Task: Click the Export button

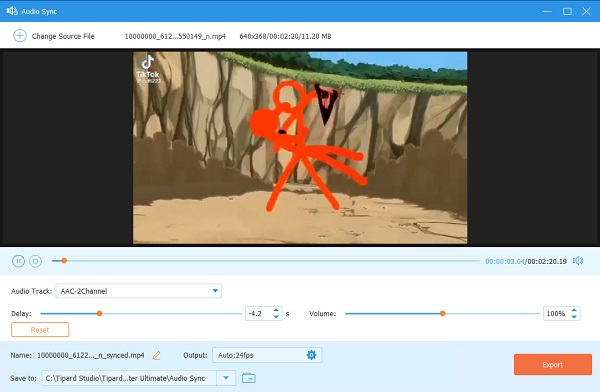Action: pos(553,364)
